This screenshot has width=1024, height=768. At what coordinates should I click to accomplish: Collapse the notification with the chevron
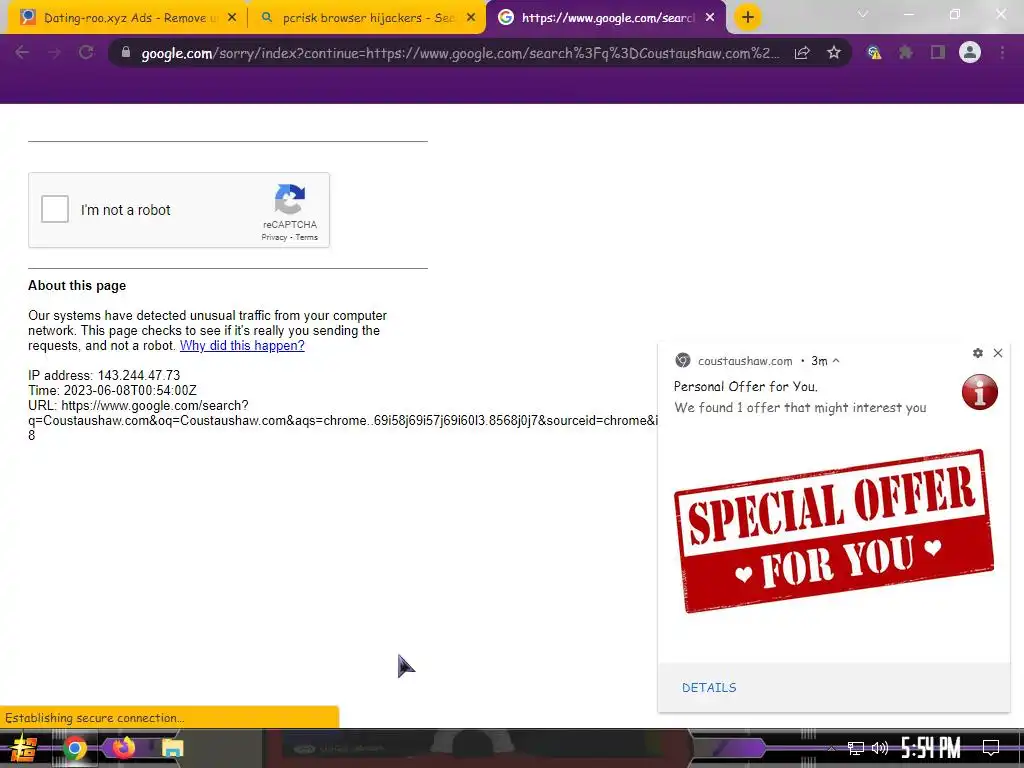pos(836,360)
